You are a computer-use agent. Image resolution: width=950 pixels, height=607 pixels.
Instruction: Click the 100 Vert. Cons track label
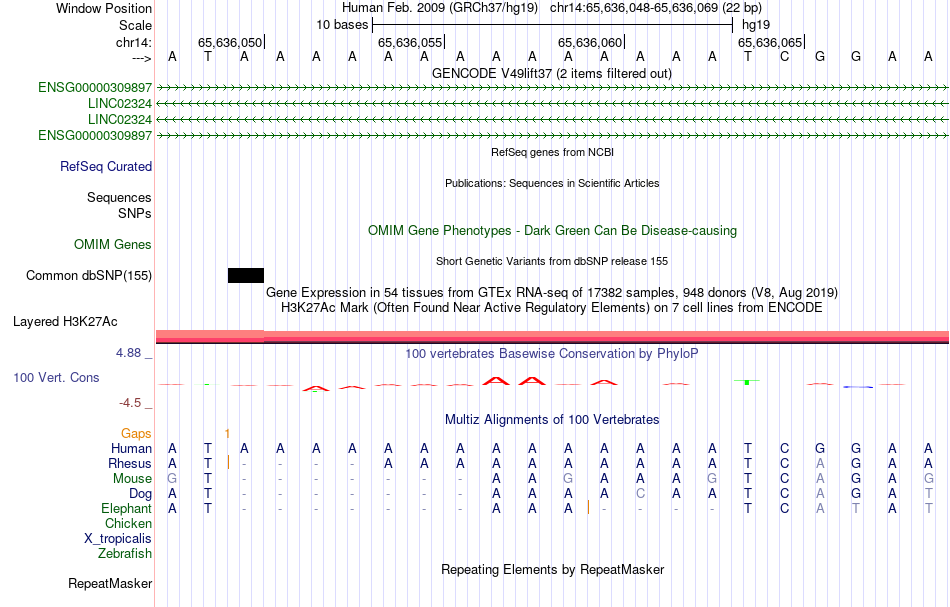pos(56,377)
